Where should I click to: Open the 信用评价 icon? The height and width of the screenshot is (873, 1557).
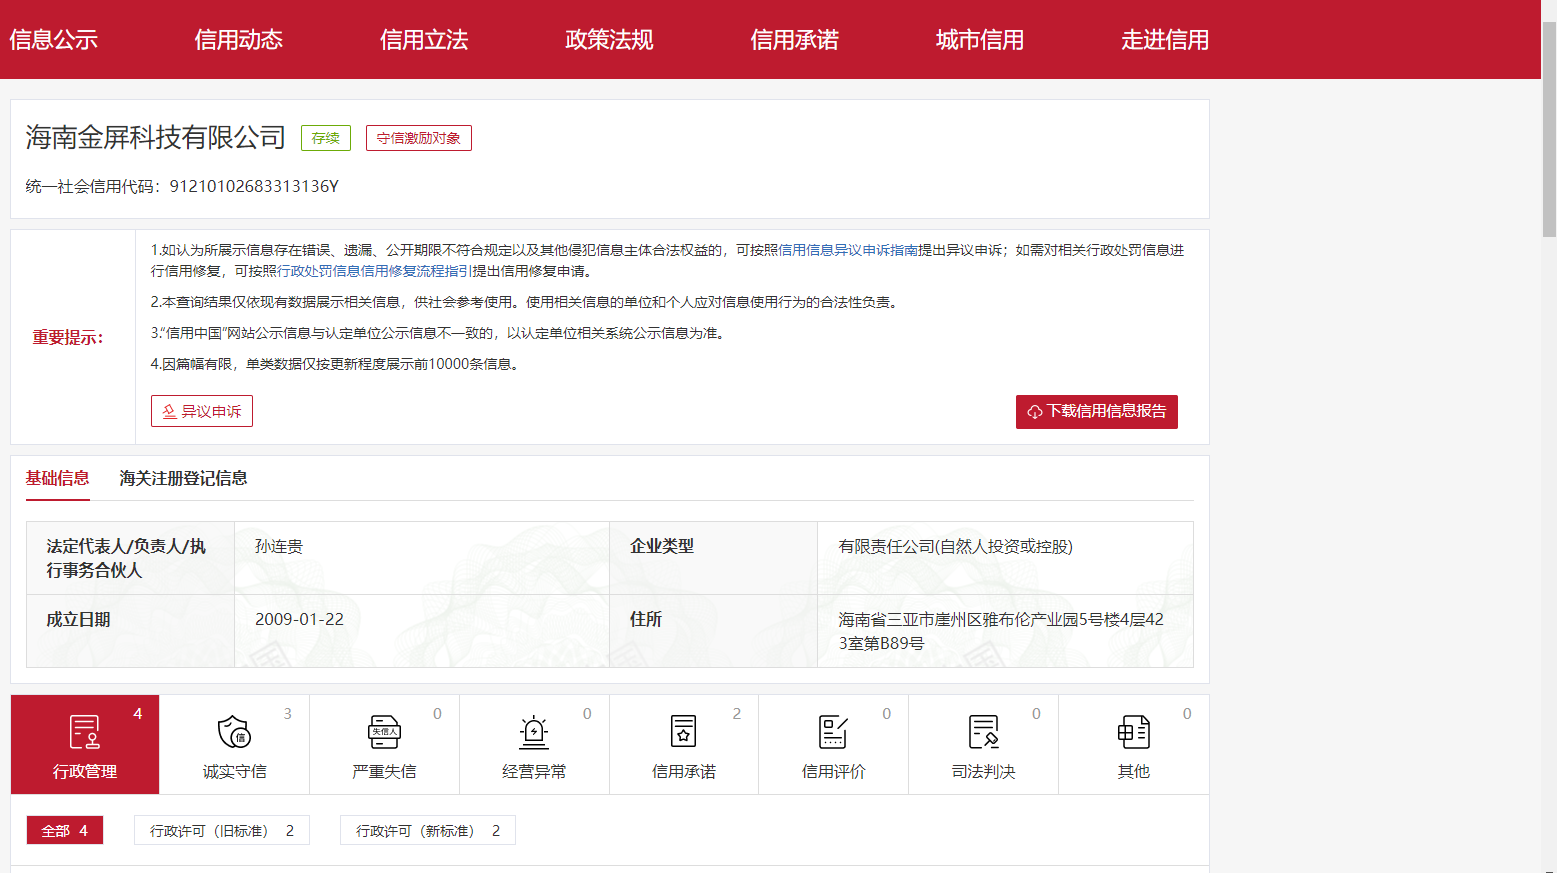pos(833,732)
